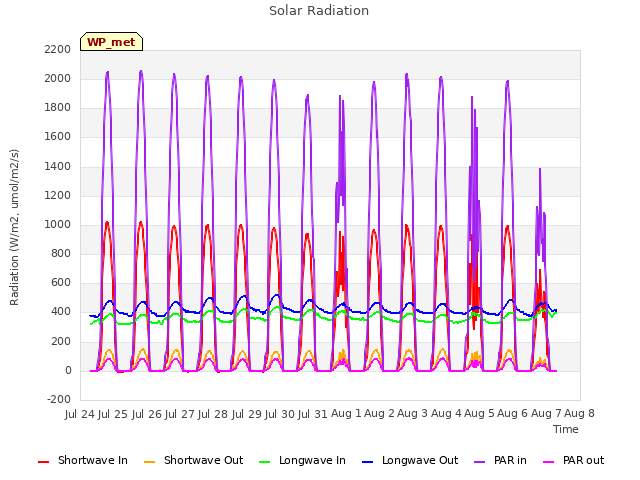Click the Radiation y-axis label
This screenshot has width=640, height=480.
point(14,227)
